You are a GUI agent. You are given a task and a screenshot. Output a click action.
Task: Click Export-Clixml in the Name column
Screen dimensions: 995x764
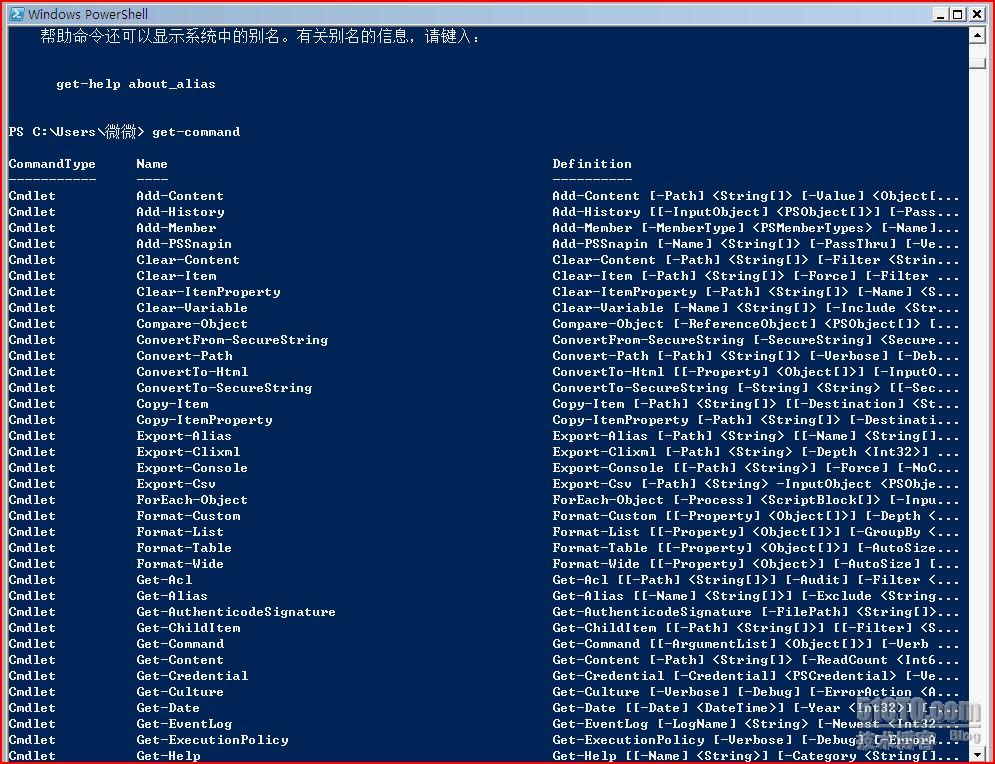(188, 451)
